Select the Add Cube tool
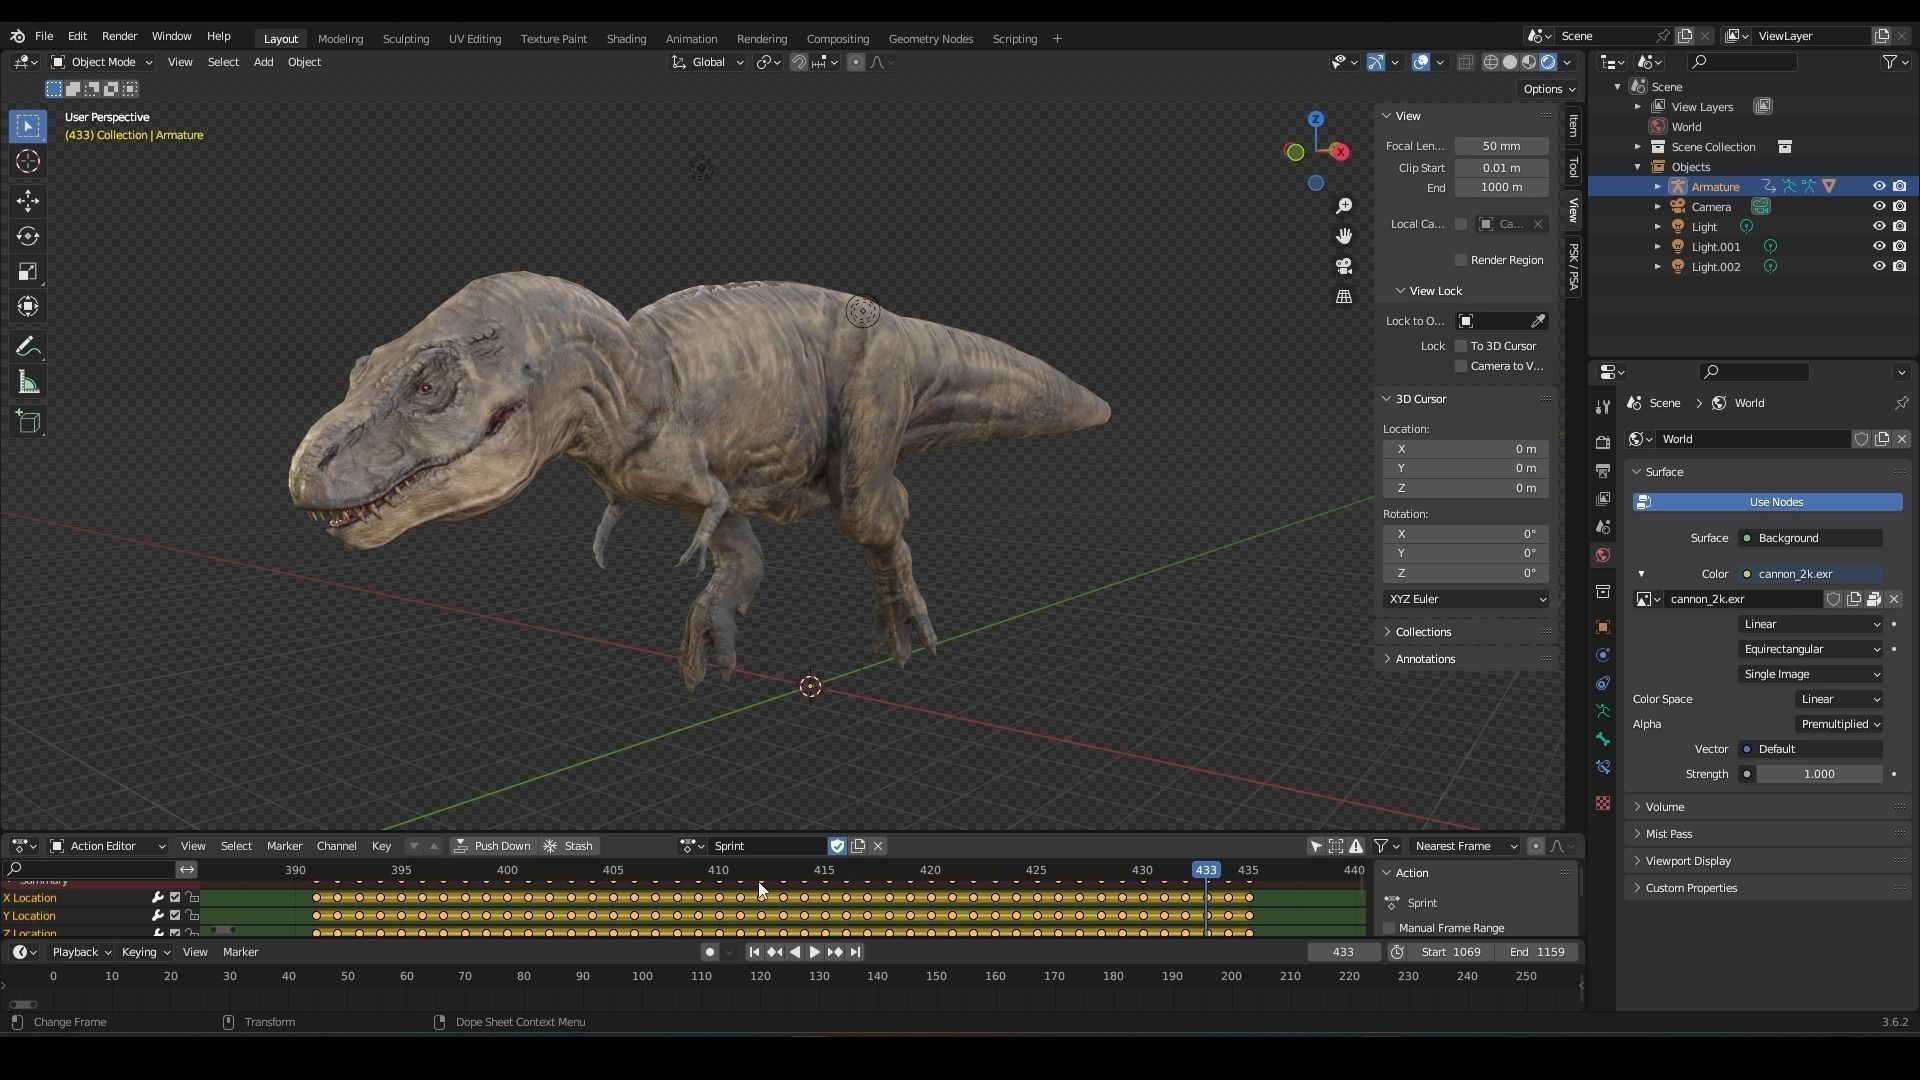 tap(28, 422)
